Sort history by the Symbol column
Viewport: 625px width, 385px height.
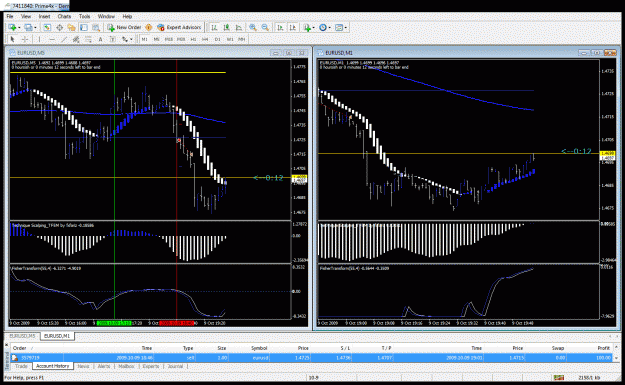(259, 348)
